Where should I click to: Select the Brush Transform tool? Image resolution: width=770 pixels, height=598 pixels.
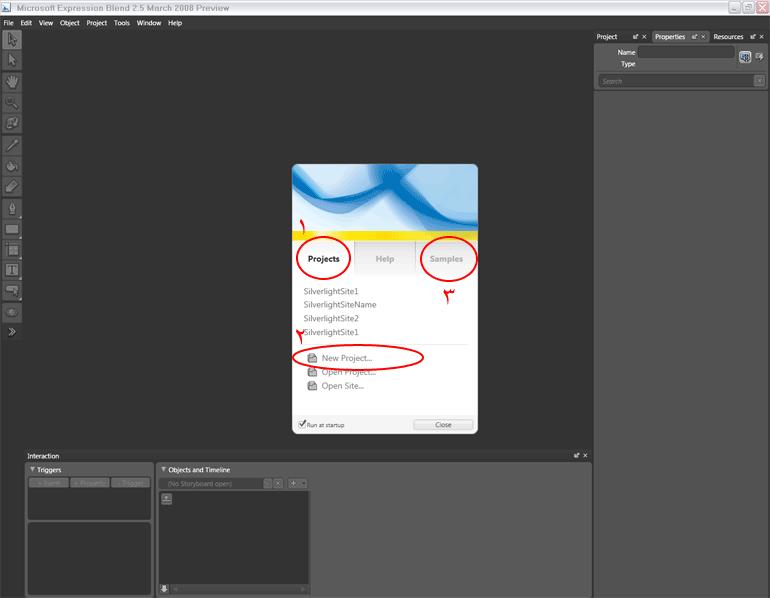coord(12,187)
